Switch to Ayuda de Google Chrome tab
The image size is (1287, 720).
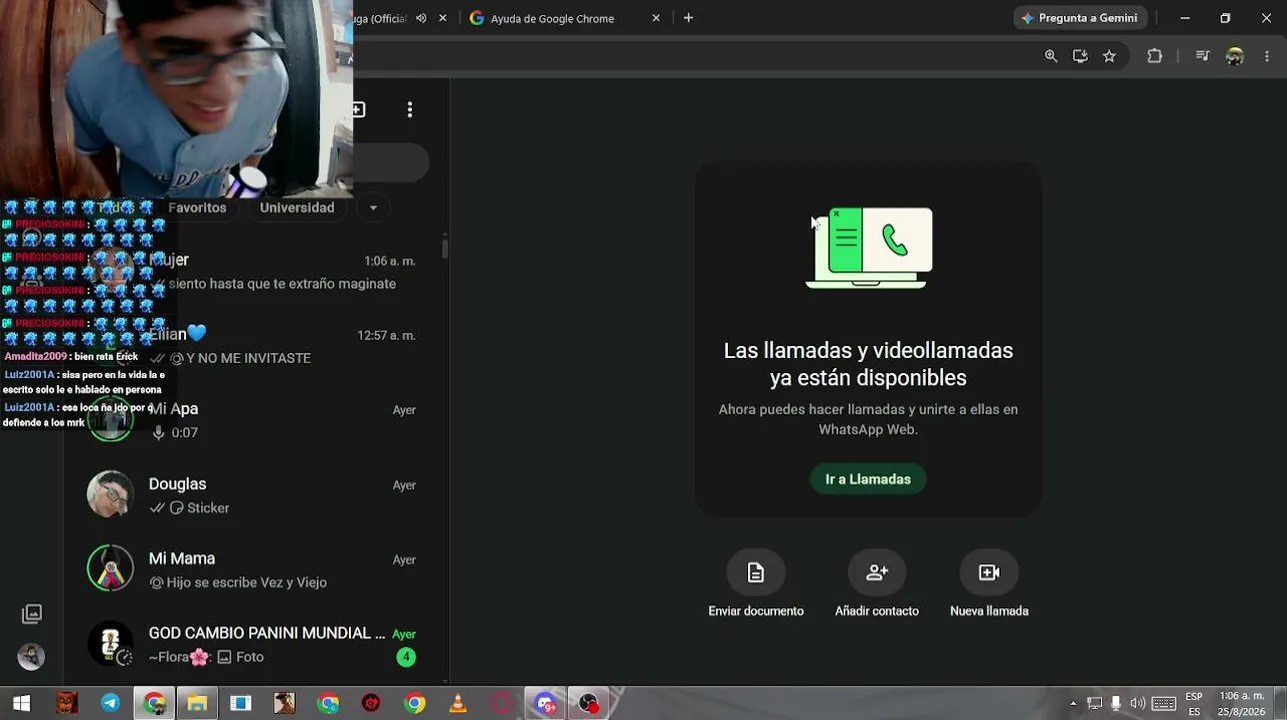(565, 18)
